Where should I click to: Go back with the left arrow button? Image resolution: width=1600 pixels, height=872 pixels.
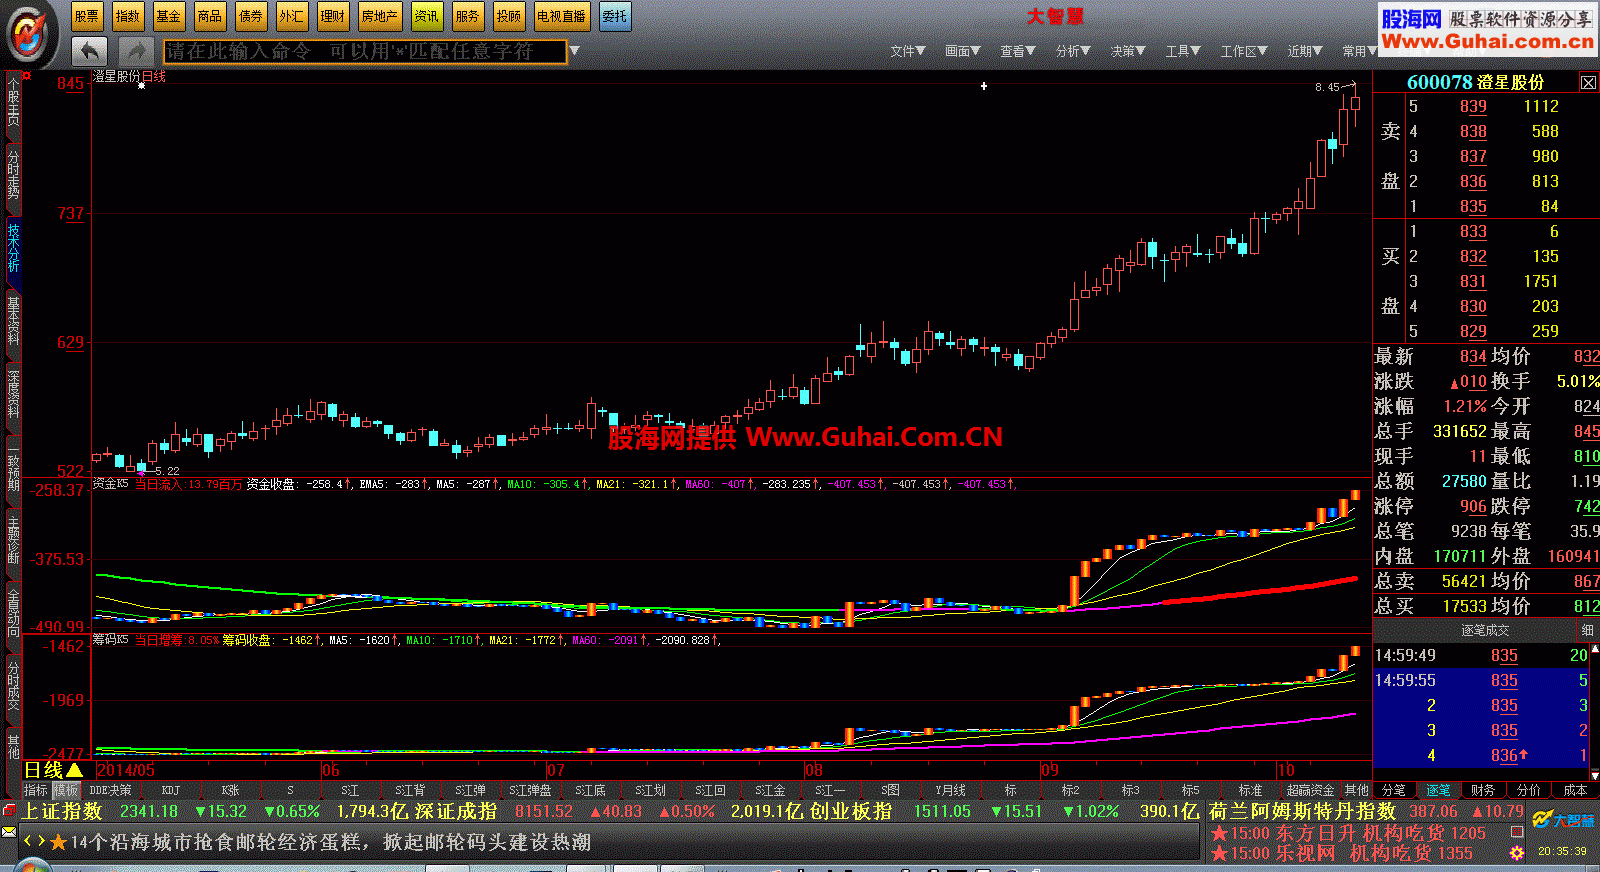click(x=90, y=51)
